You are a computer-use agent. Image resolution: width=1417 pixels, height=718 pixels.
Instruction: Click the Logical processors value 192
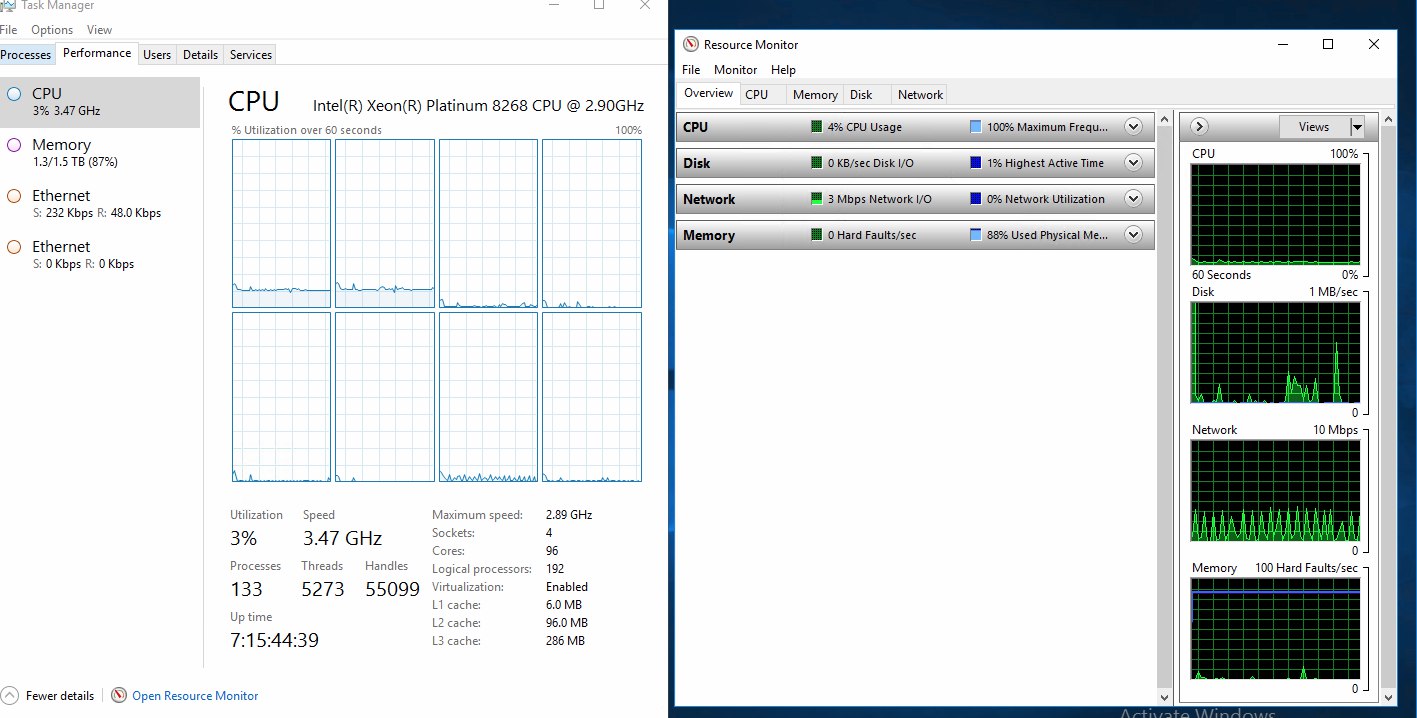[x=556, y=569]
